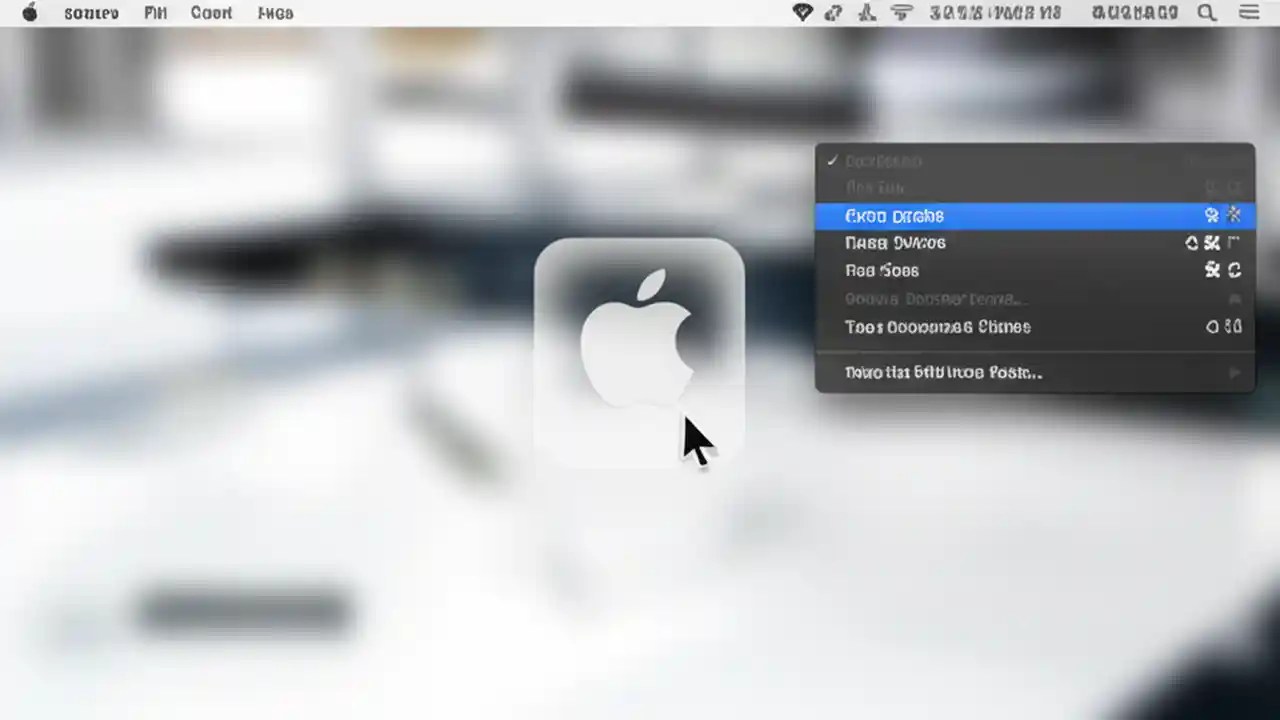This screenshot has height=720, width=1280.
Task: Open Spotlight search from menu bar
Action: (1206, 13)
